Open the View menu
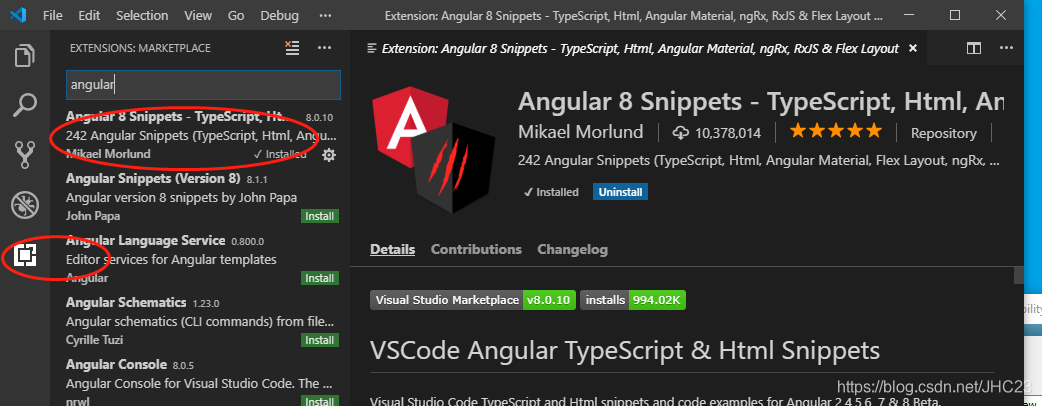The width and height of the screenshot is (1042, 406). tap(197, 15)
